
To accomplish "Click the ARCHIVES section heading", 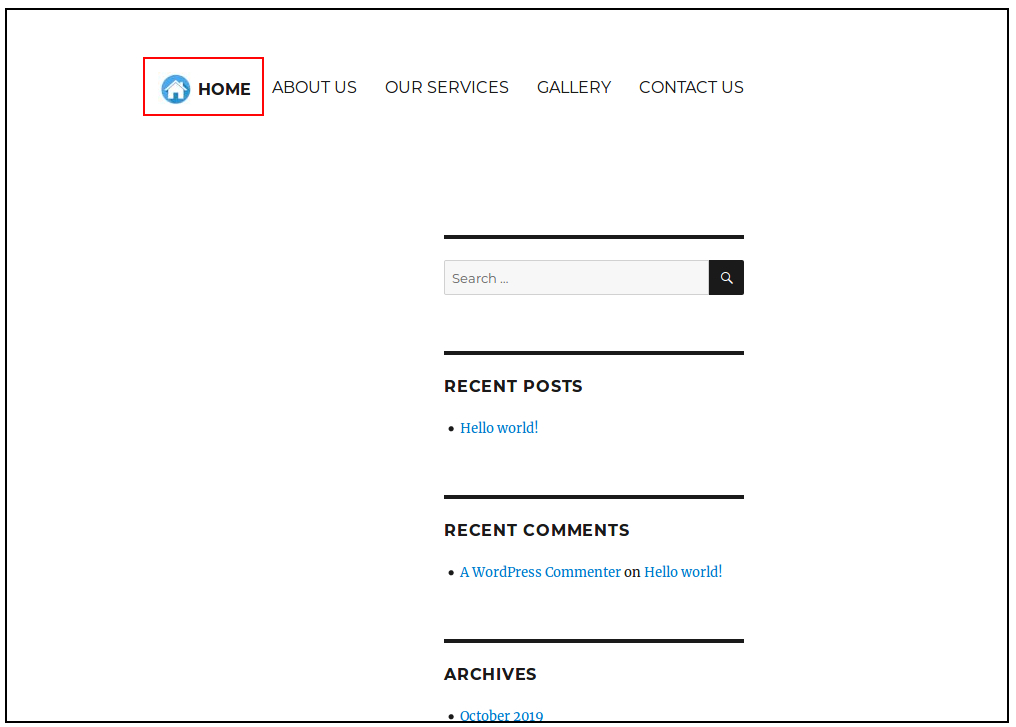I will tap(490, 674).
